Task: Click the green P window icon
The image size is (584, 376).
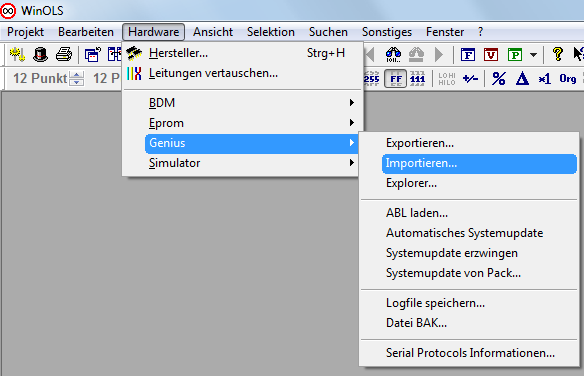Action: [515, 55]
